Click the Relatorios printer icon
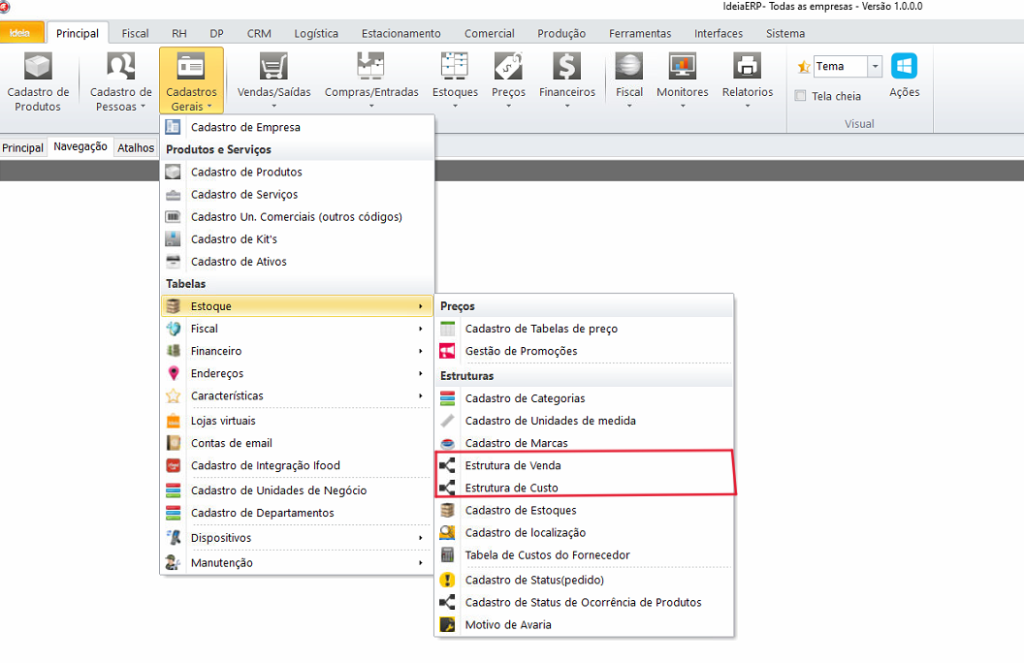1024x663 pixels. pos(747,67)
